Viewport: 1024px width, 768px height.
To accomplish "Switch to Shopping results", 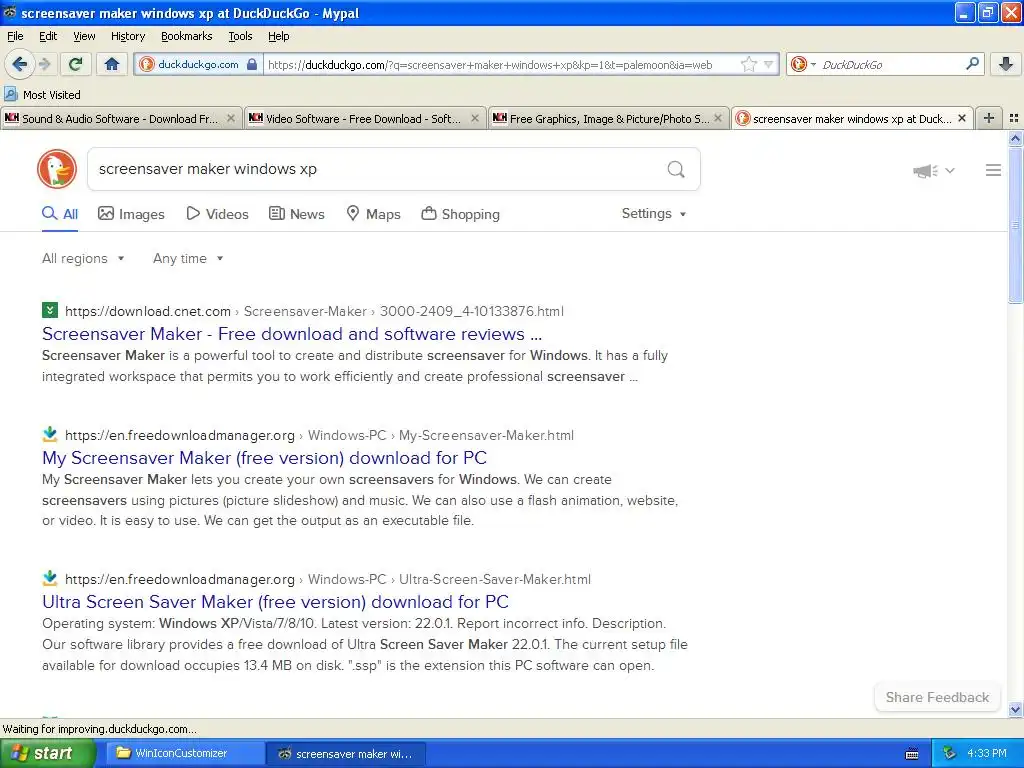I will coord(460,214).
